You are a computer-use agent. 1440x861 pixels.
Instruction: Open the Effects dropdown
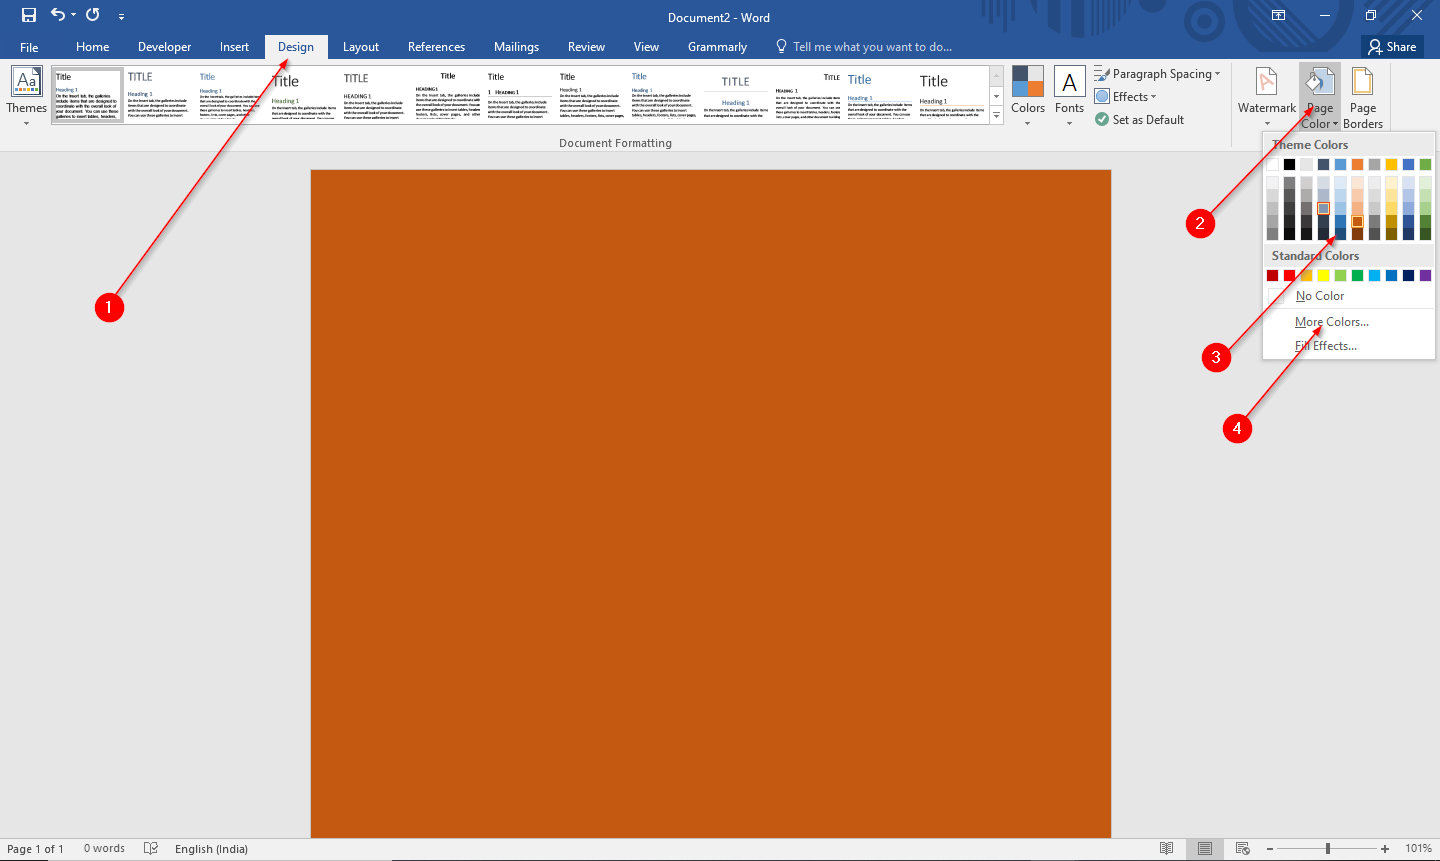pyautogui.click(x=1125, y=97)
